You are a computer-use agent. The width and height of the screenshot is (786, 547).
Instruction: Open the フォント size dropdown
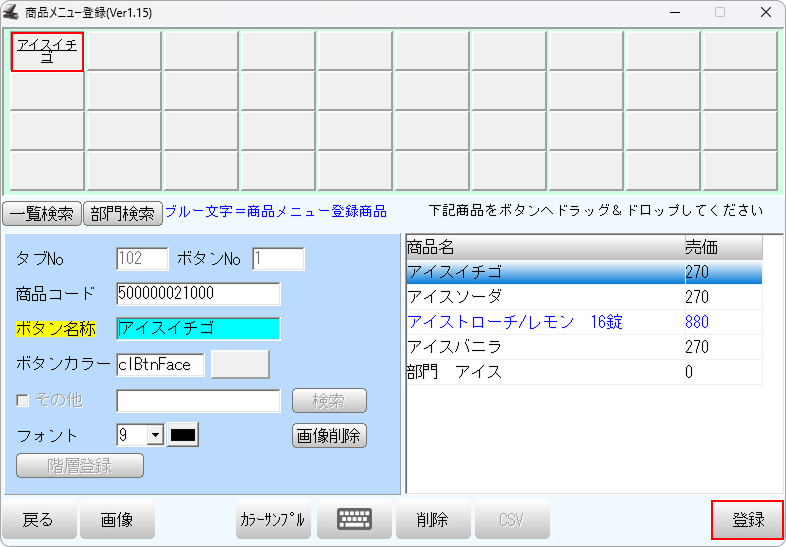coord(155,435)
